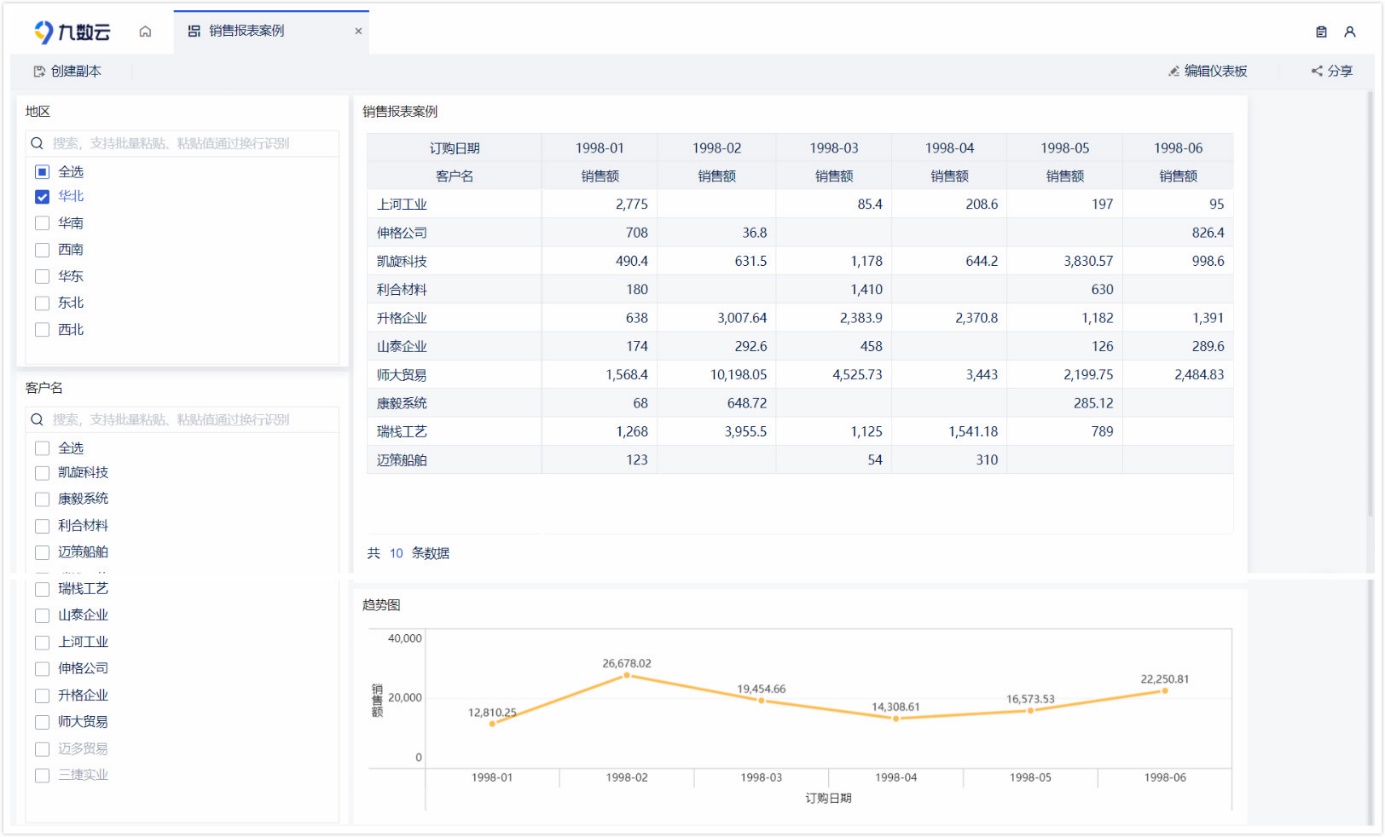
Task: Click 创建副本 button
Action: tap(67, 71)
